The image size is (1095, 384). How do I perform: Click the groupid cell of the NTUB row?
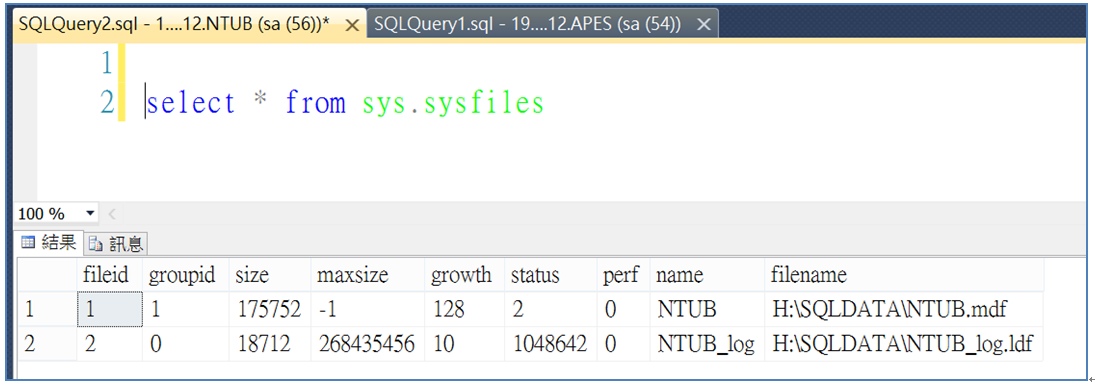coord(186,309)
